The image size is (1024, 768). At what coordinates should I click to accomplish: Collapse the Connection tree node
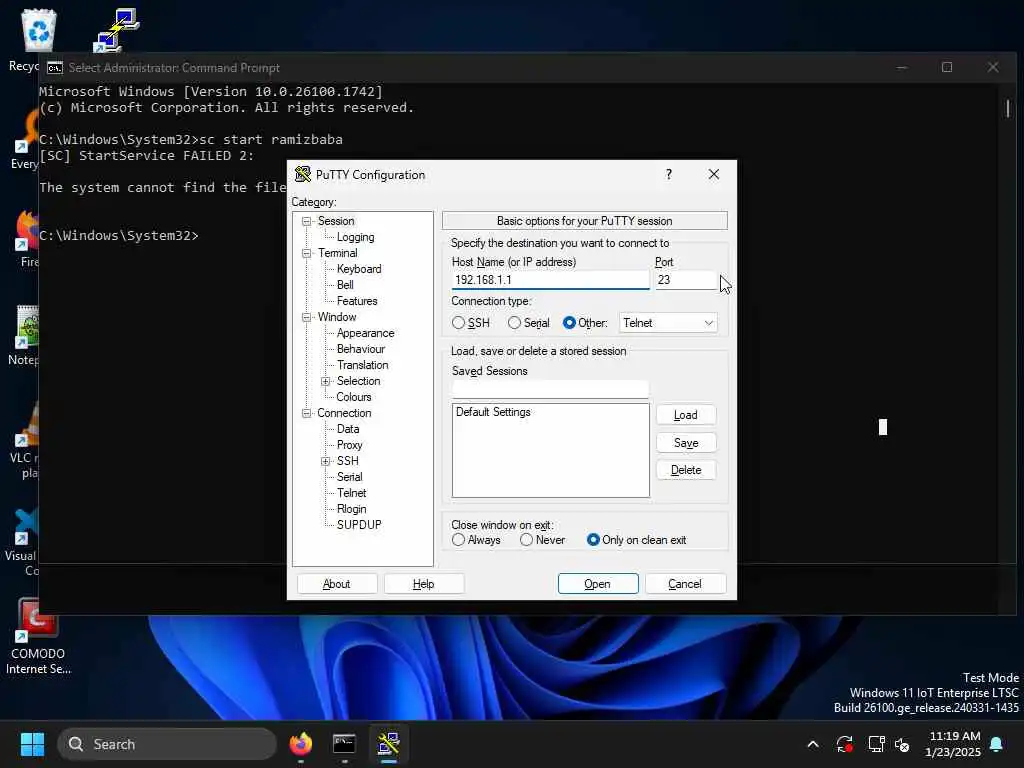(x=306, y=413)
